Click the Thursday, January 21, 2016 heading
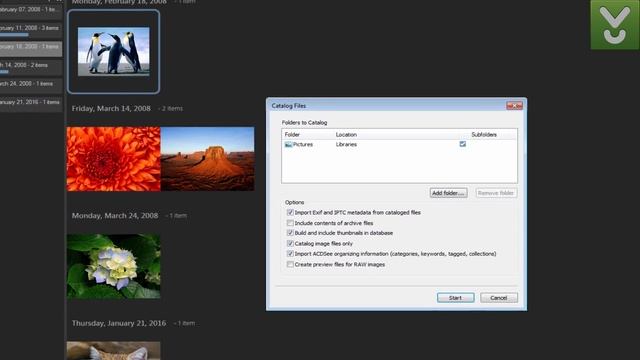 pyautogui.click(x=119, y=323)
